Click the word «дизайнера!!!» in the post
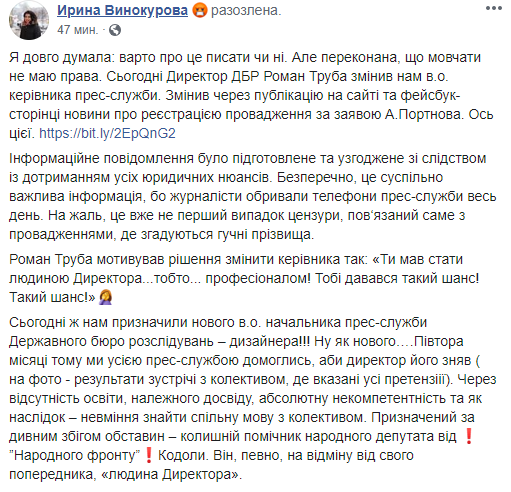Viewport: 511px width, 492px height. 269,341
